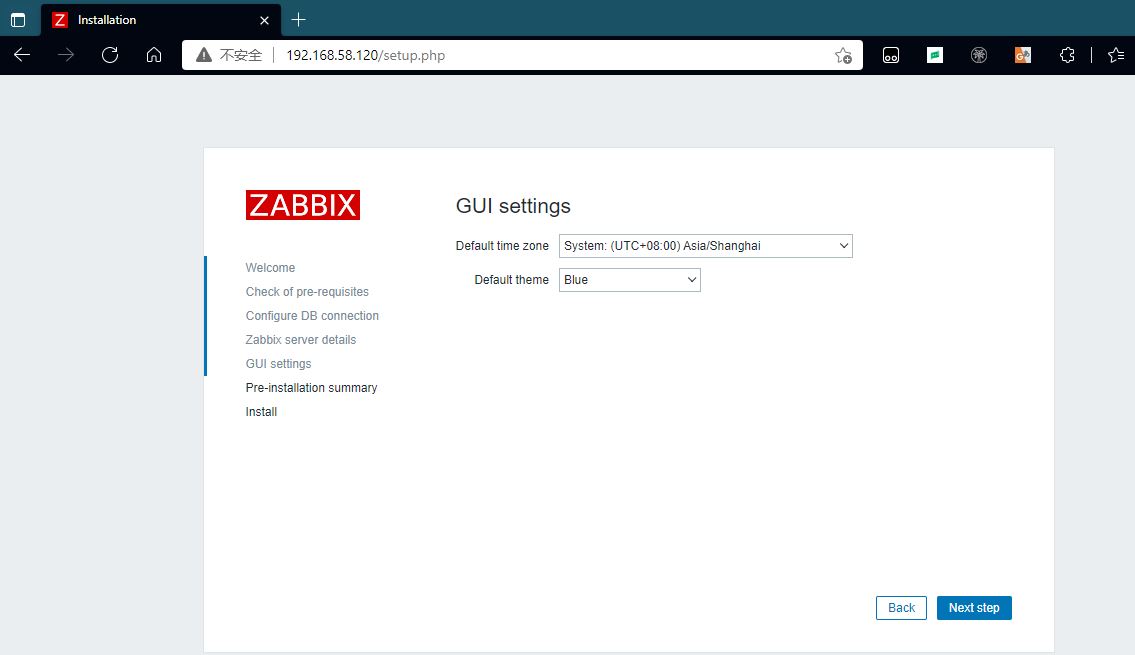1135x655 pixels.
Task: Open the tab actions menu icon
Action: 18,20
